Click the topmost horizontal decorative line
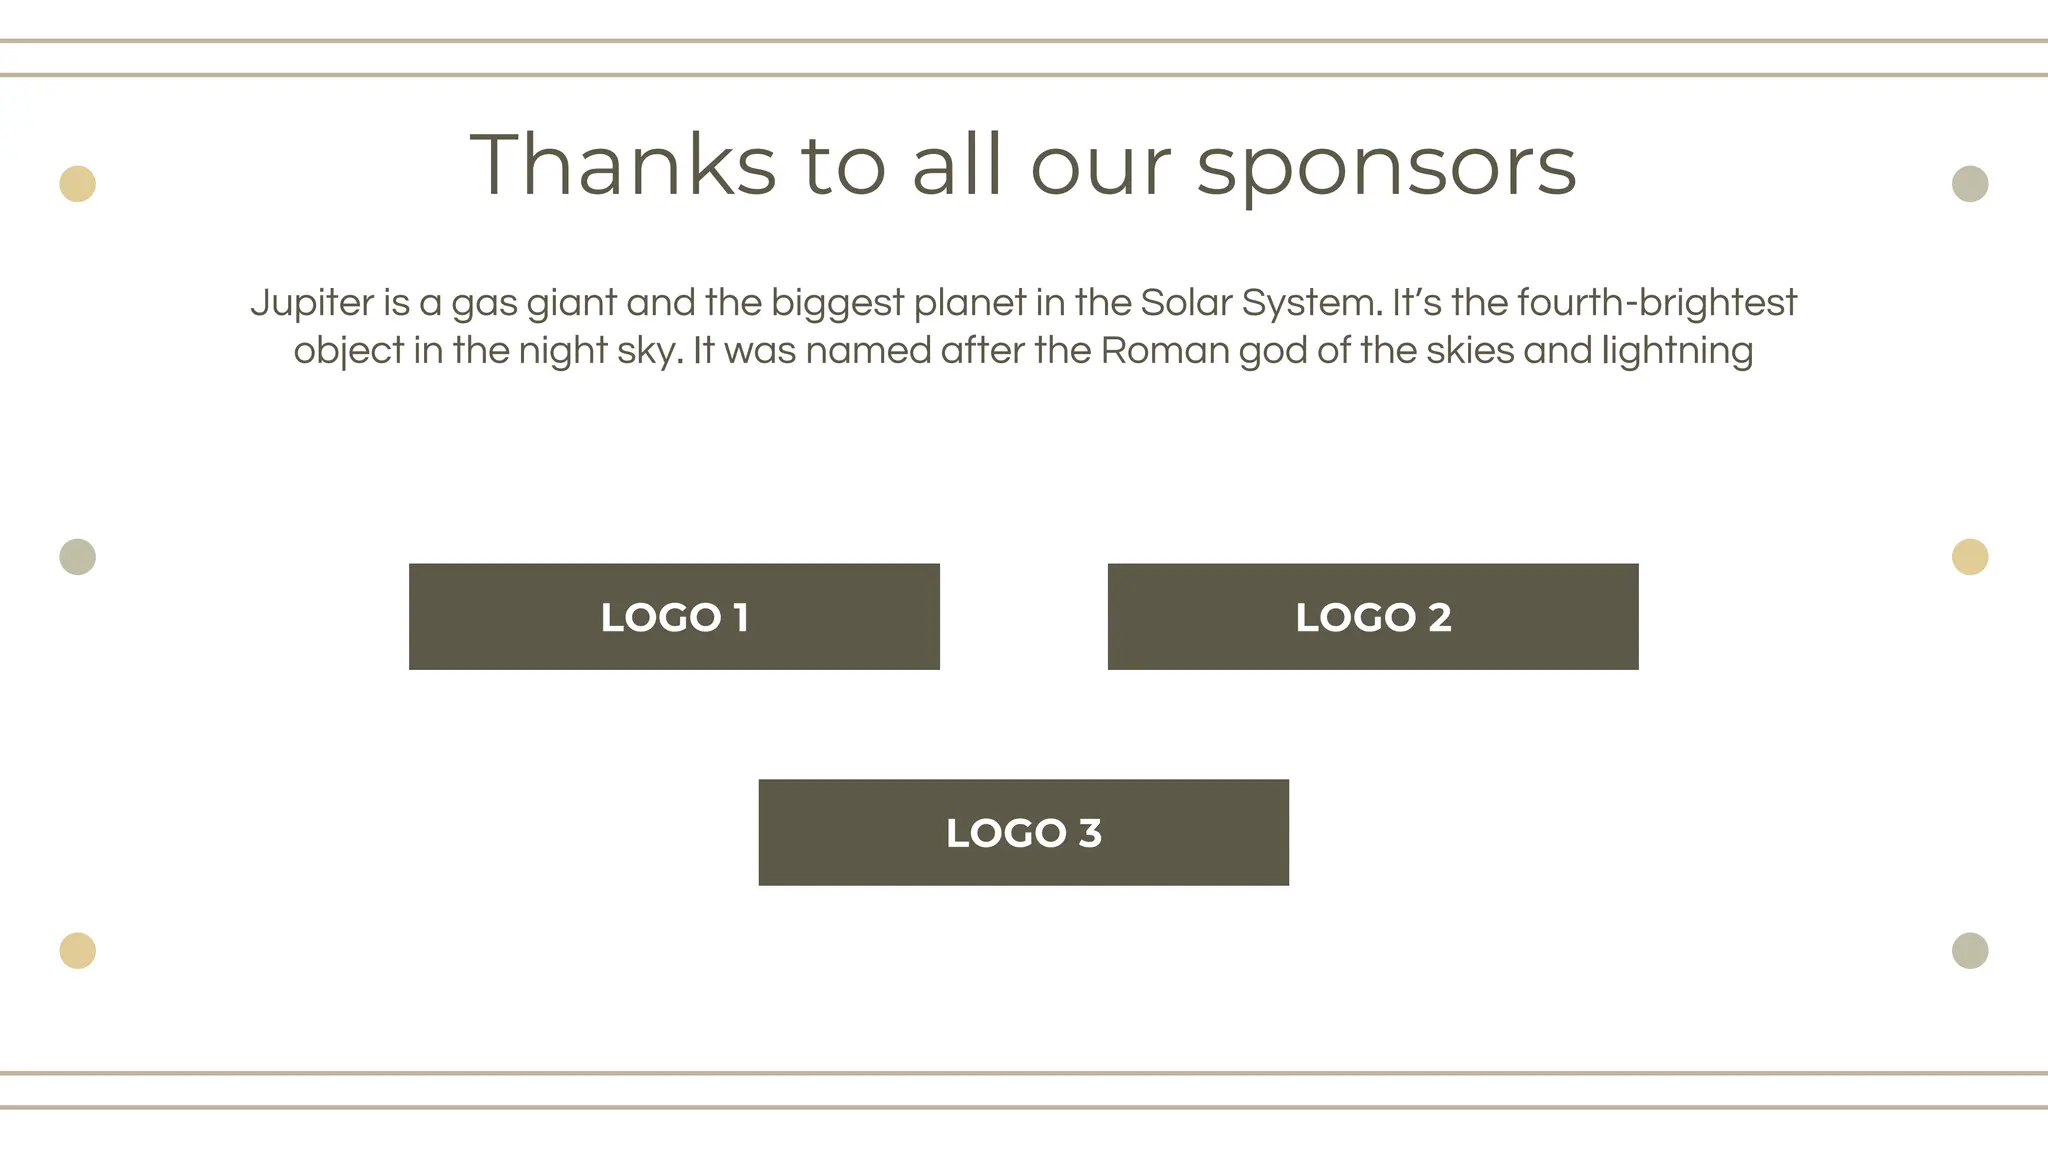Image resolution: width=2048 pixels, height=1152 pixels. 1024,41
